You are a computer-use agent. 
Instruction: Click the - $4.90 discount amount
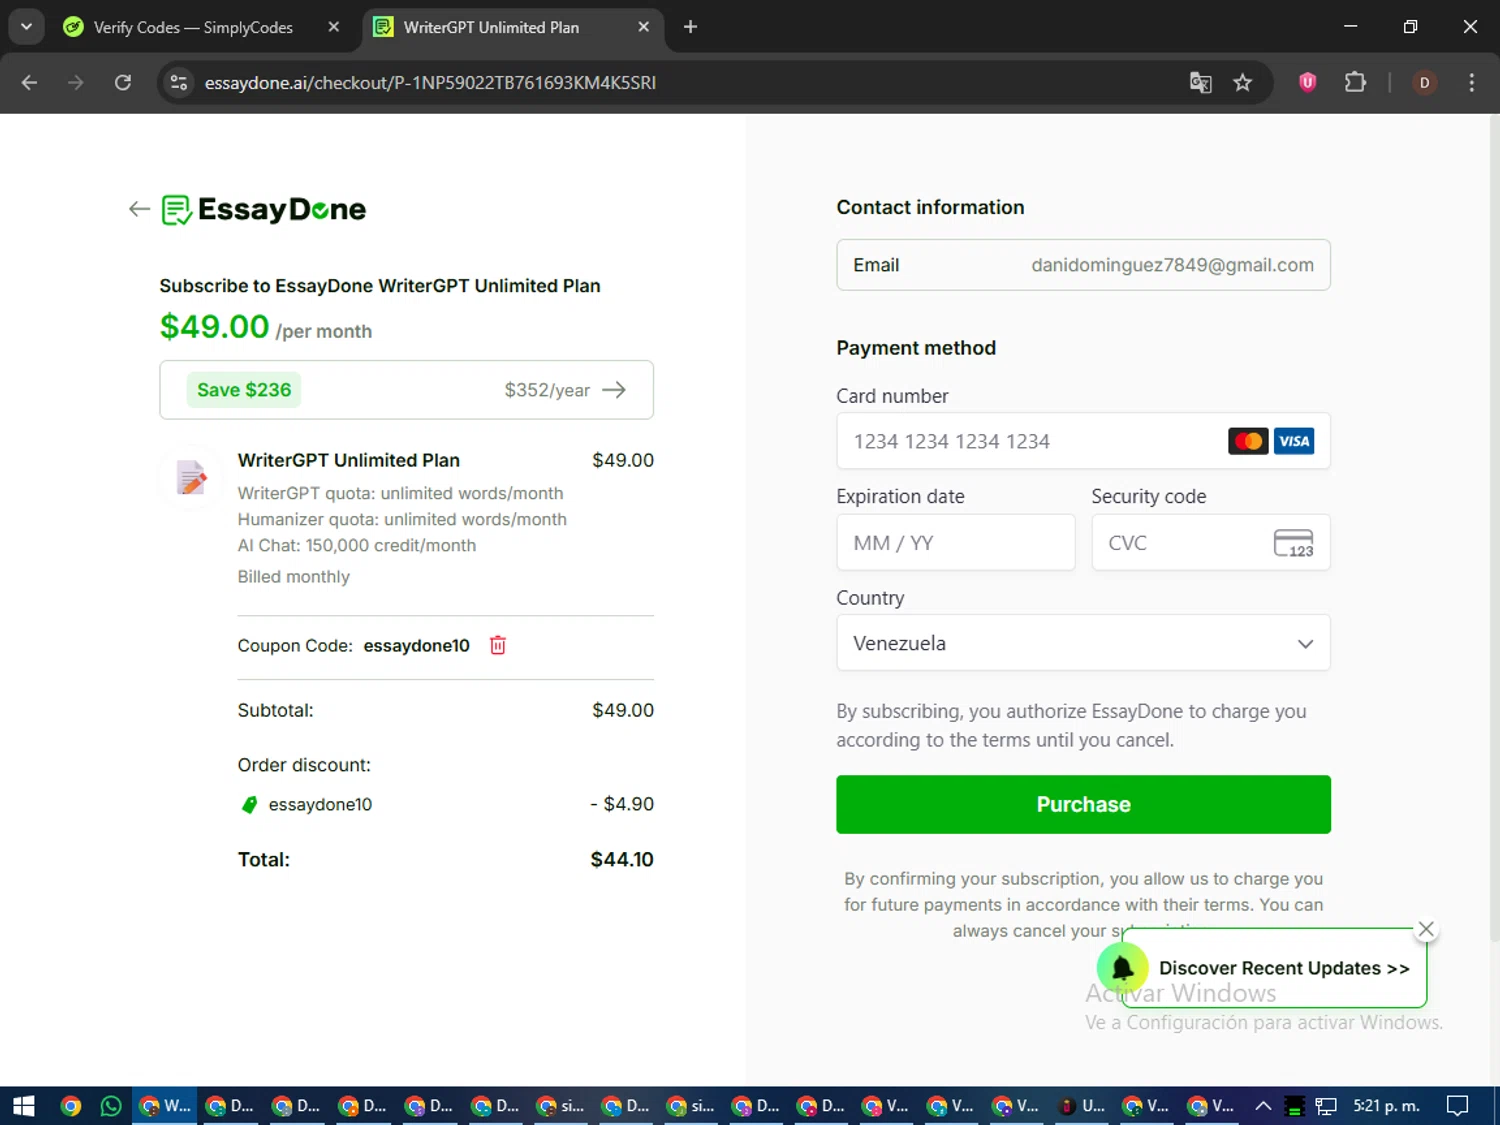tap(622, 804)
